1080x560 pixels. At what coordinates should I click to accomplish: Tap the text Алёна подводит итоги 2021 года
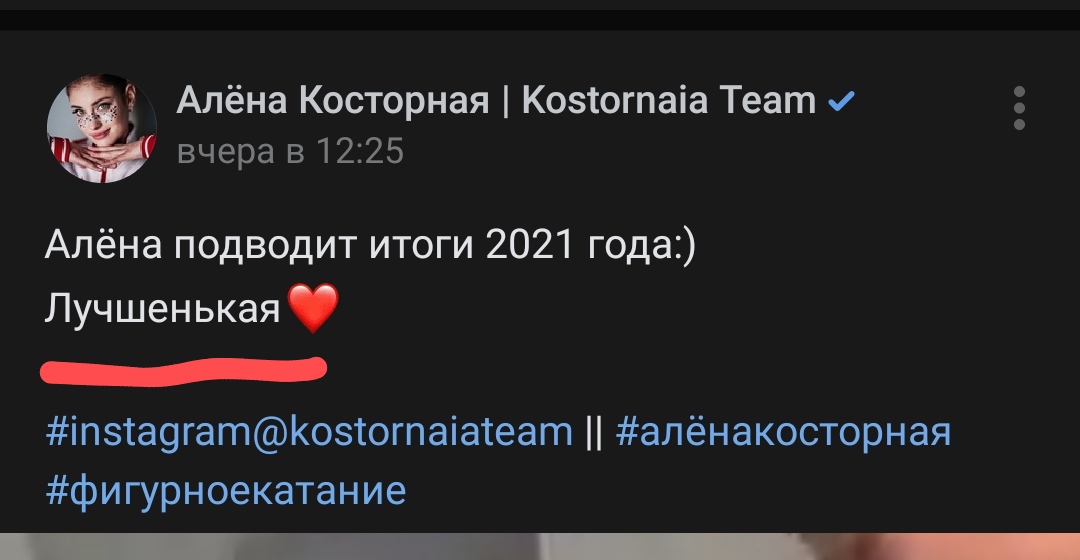[370, 245]
